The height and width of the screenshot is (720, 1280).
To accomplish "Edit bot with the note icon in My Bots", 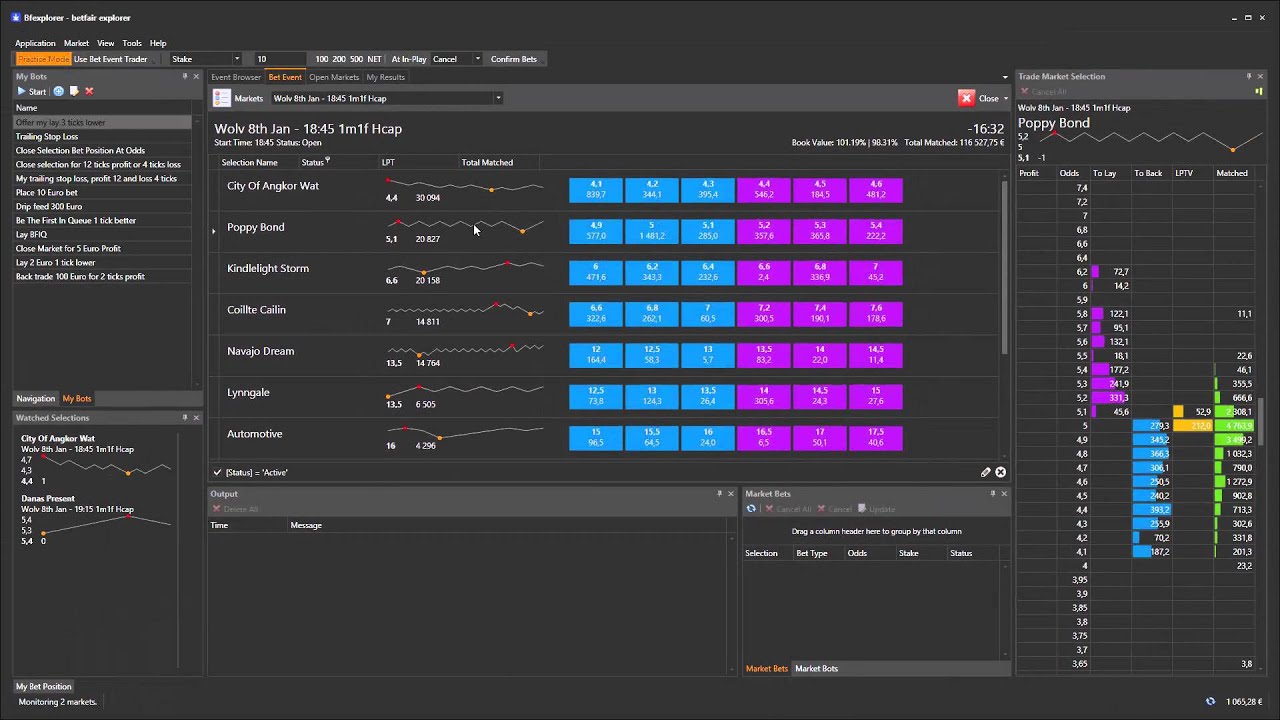I will [x=74, y=91].
